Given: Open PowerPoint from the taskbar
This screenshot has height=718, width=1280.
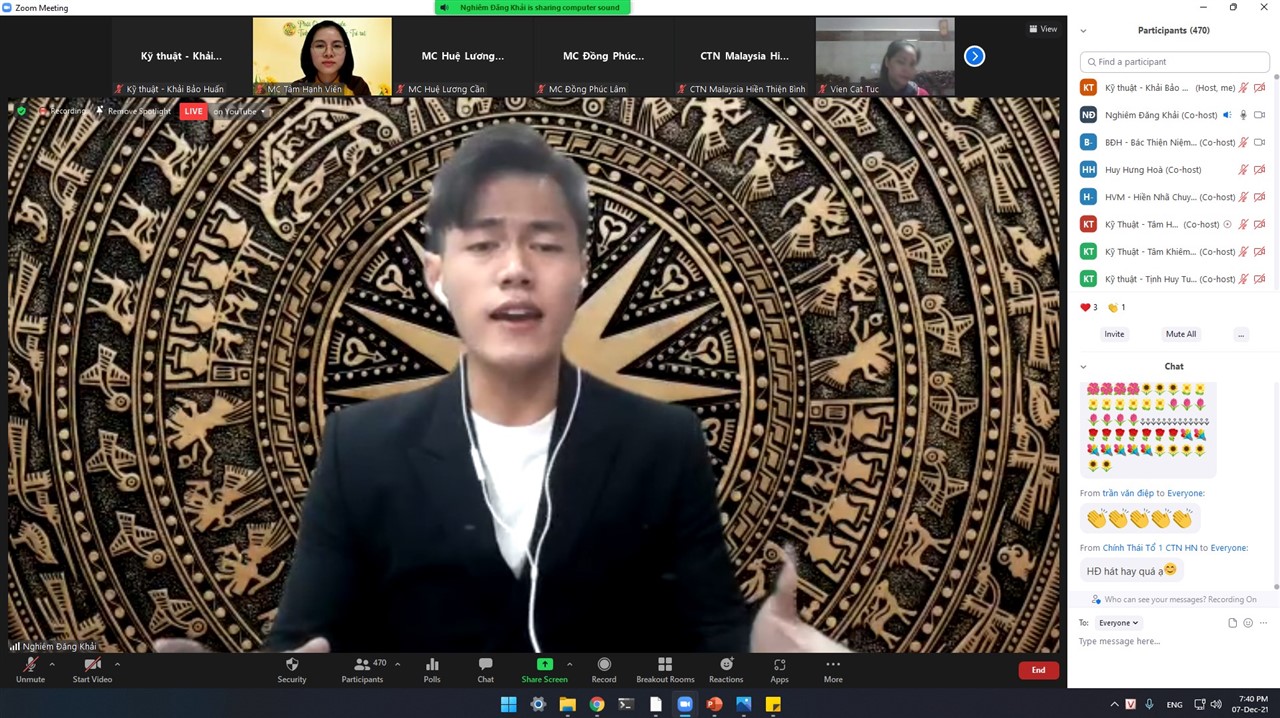Looking at the screenshot, I should tap(714, 704).
